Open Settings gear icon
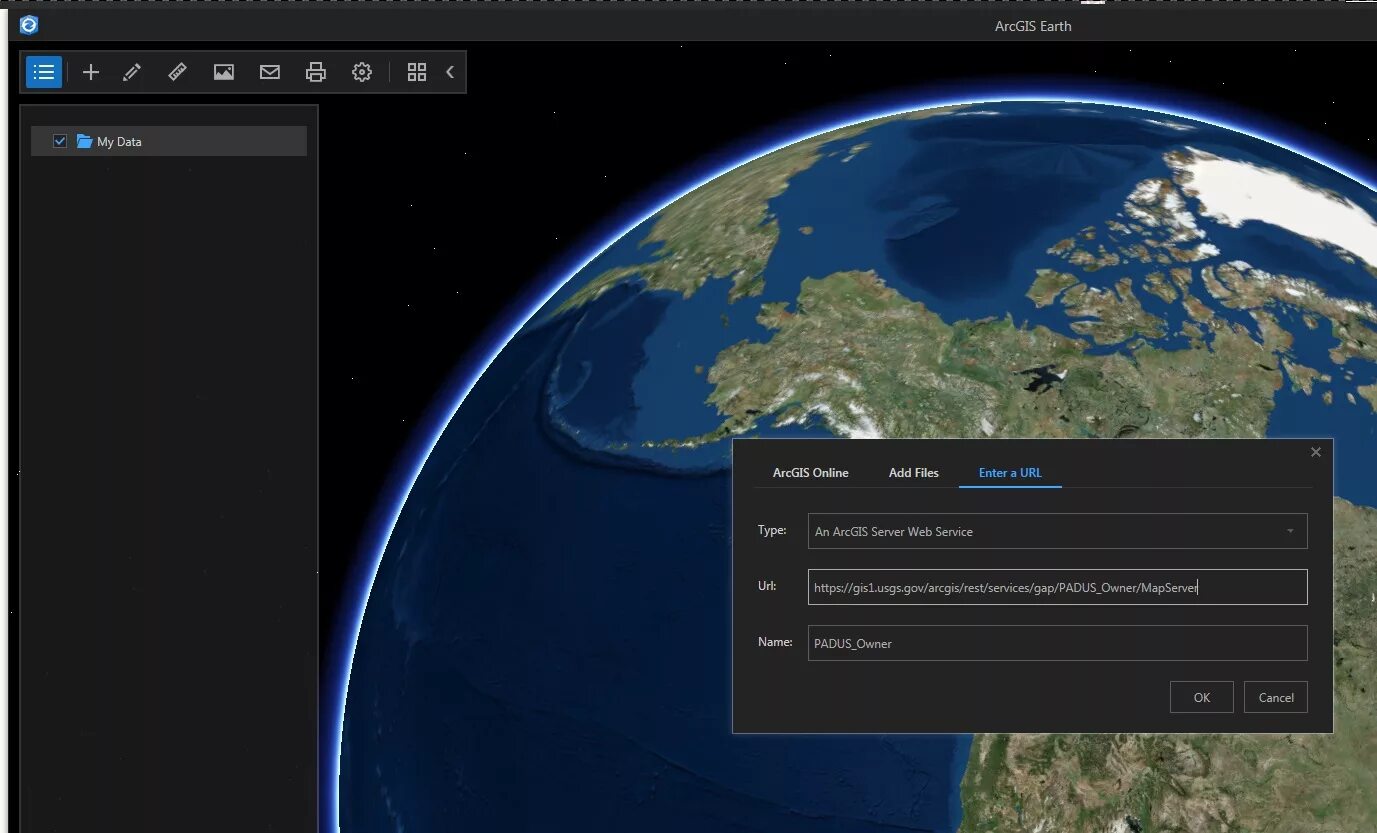 (362, 72)
